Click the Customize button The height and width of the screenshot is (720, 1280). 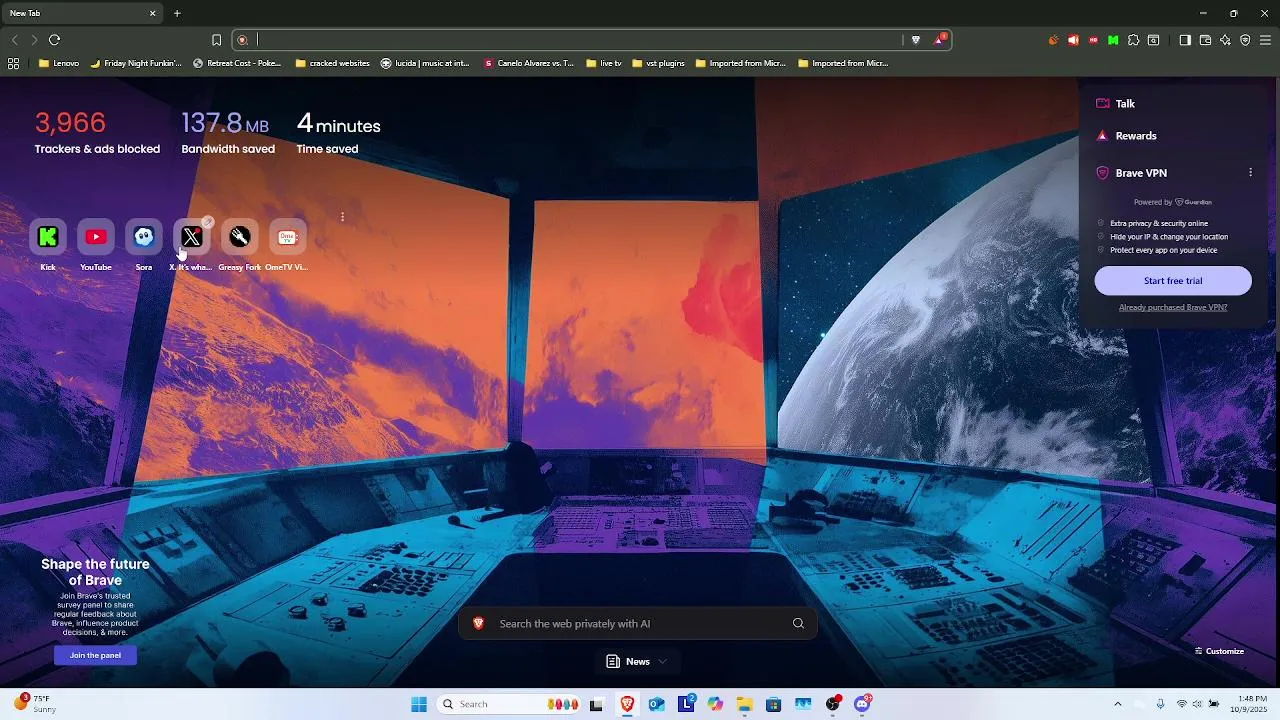tap(1219, 651)
